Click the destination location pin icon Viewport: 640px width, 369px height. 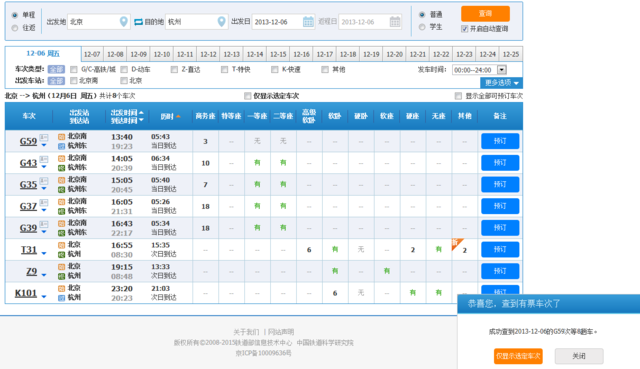[x=221, y=22]
